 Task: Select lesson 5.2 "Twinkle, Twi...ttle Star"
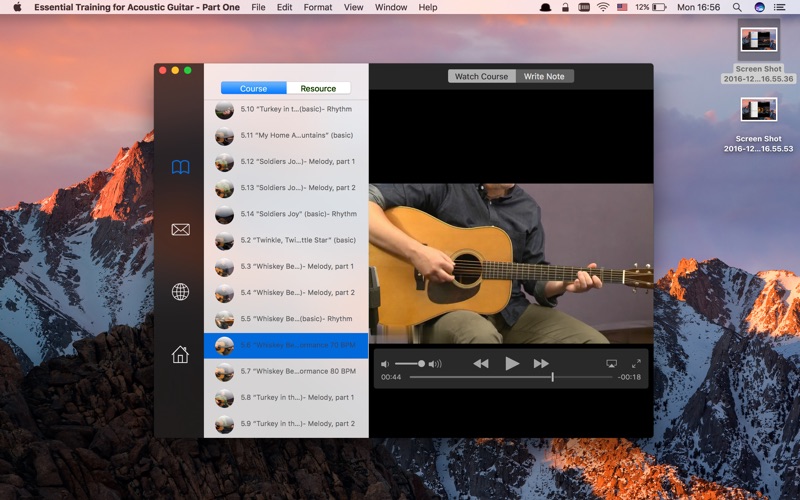tap(286, 240)
